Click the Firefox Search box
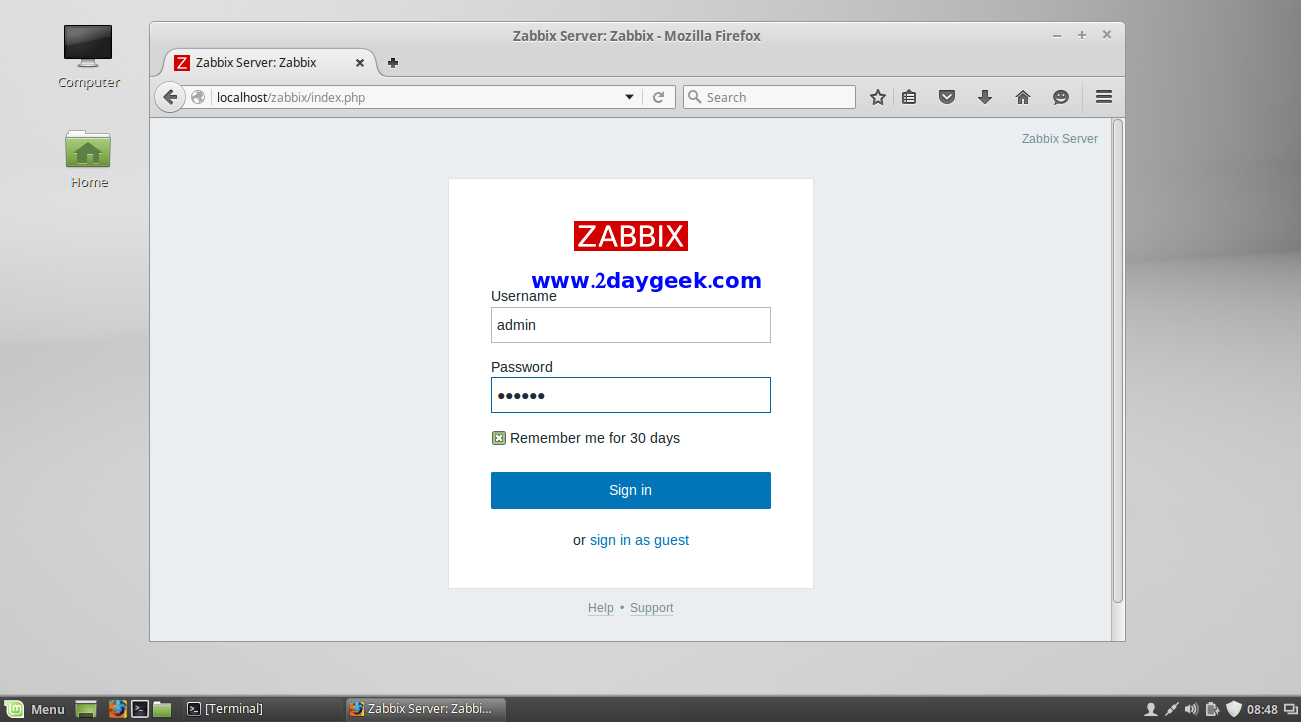 click(769, 97)
